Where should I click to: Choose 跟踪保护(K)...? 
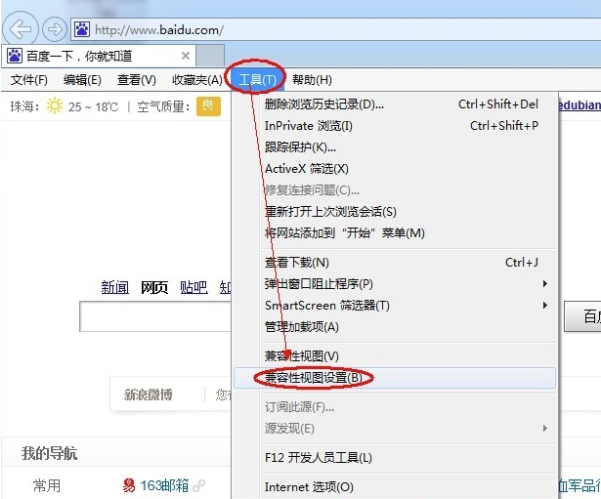[395, 147]
